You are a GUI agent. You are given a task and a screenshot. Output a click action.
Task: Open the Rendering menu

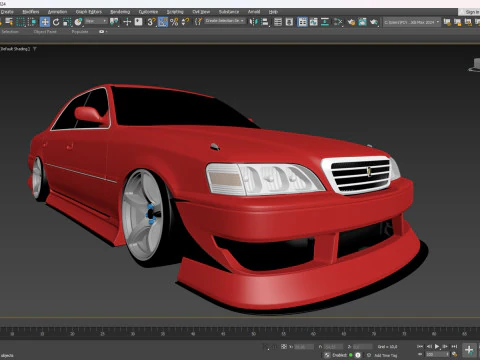click(x=120, y=12)
